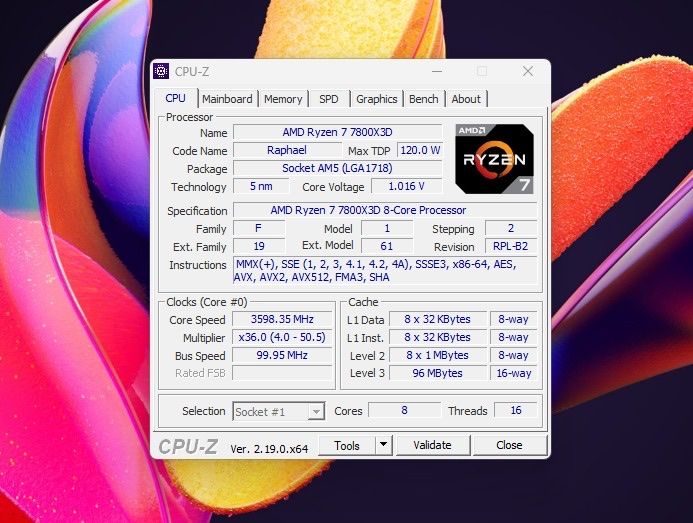Close the CPU-Z window with X

pyautogui.click(x=528, y=71)
